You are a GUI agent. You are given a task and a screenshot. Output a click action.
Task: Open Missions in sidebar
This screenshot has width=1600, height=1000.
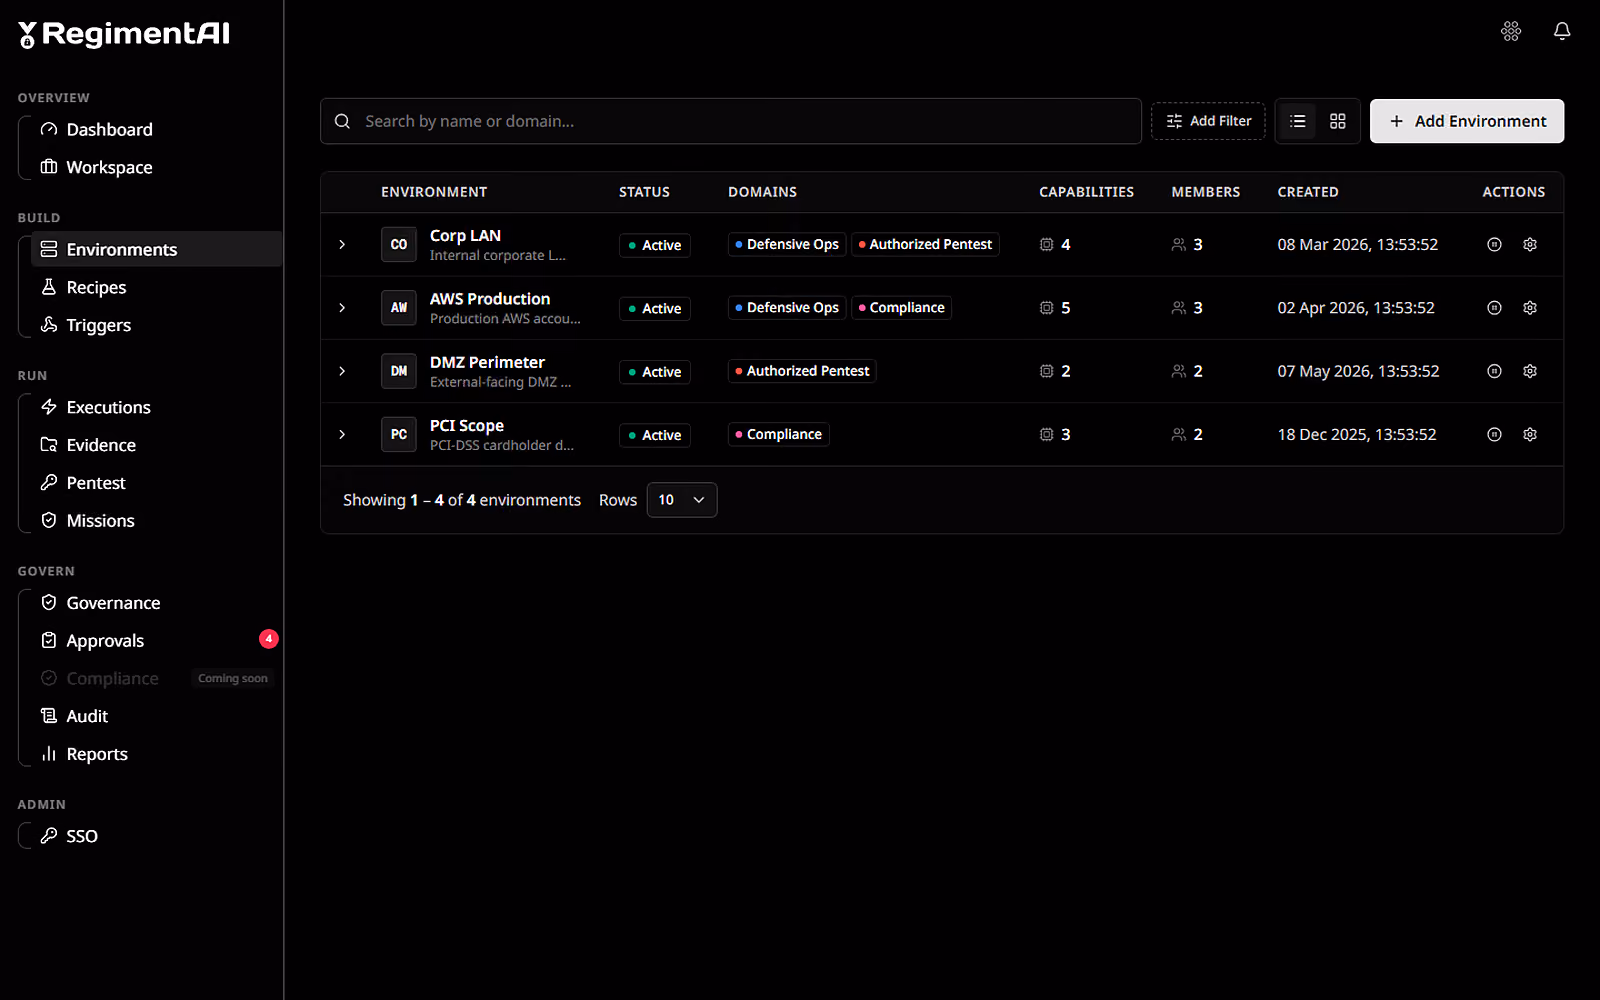click(x=157, y=521)
